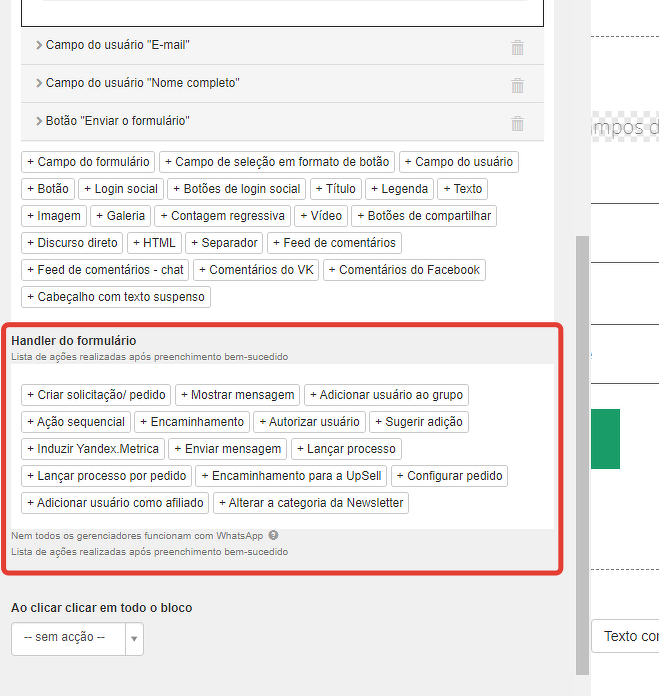The width and height of the screenshot is (659, 696).
Task: Click the vertical scrollbar of the panel
Action: coord(582,450)
